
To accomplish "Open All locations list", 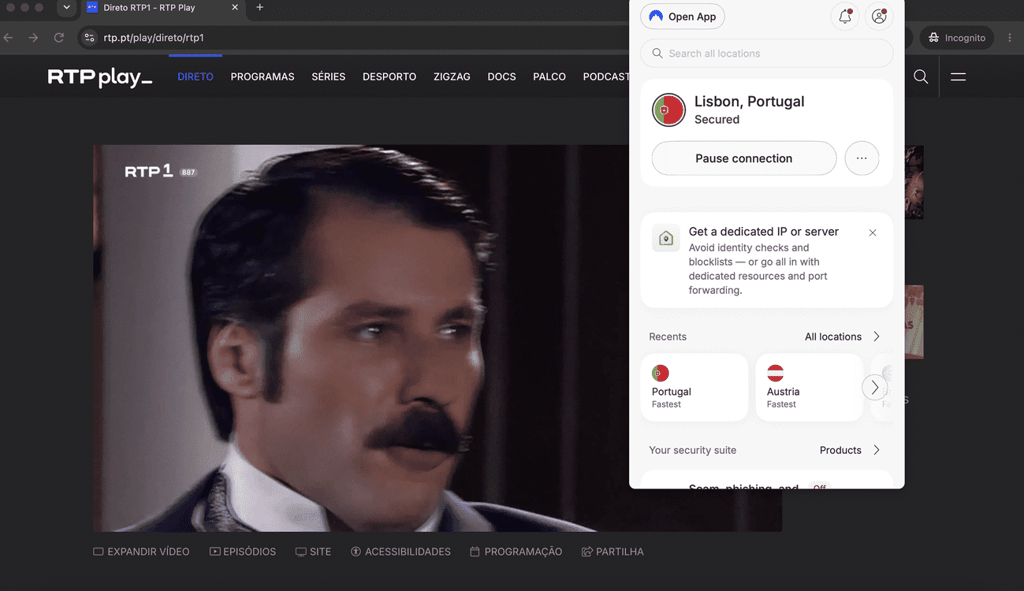I will (842, 336).
